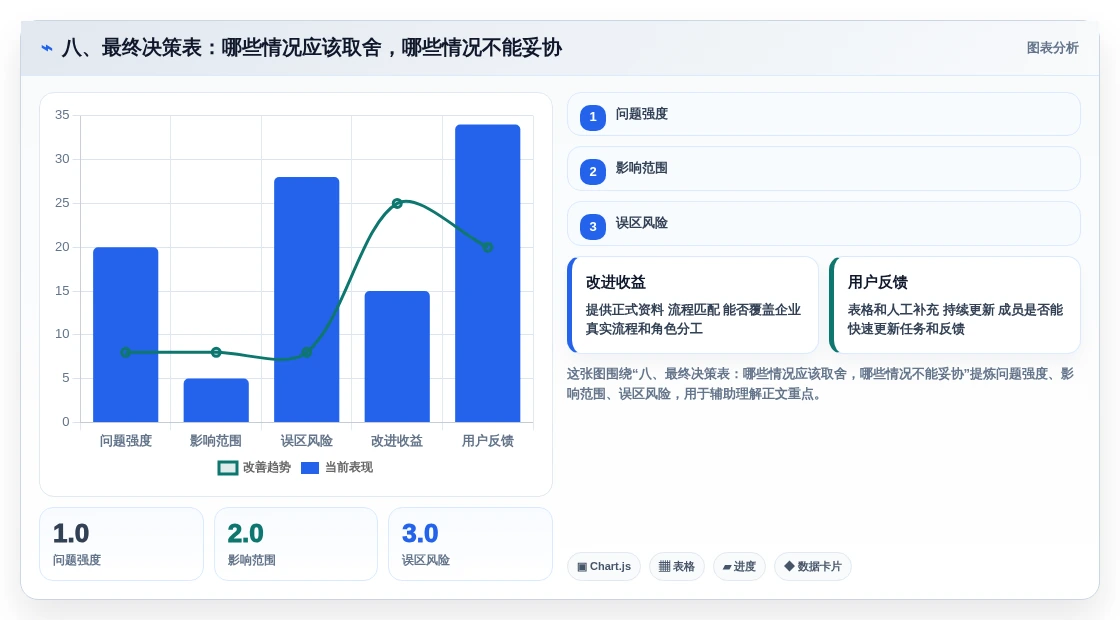Click the 1.0 问题强度 data card
Image resolution: width=1120 pixels, height=620 pixels.
(x=121, y=544)
